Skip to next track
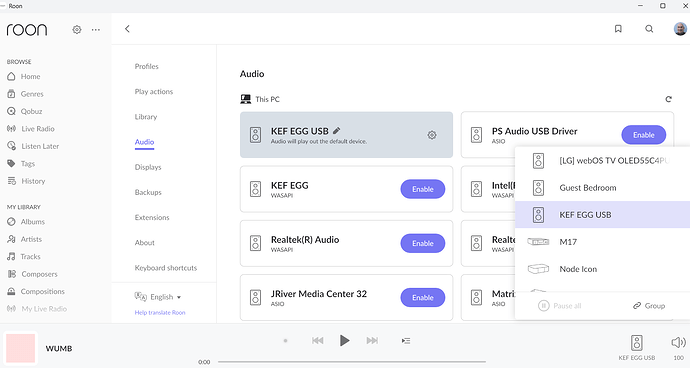The image size is (690, 368). (x=372, y=340)
